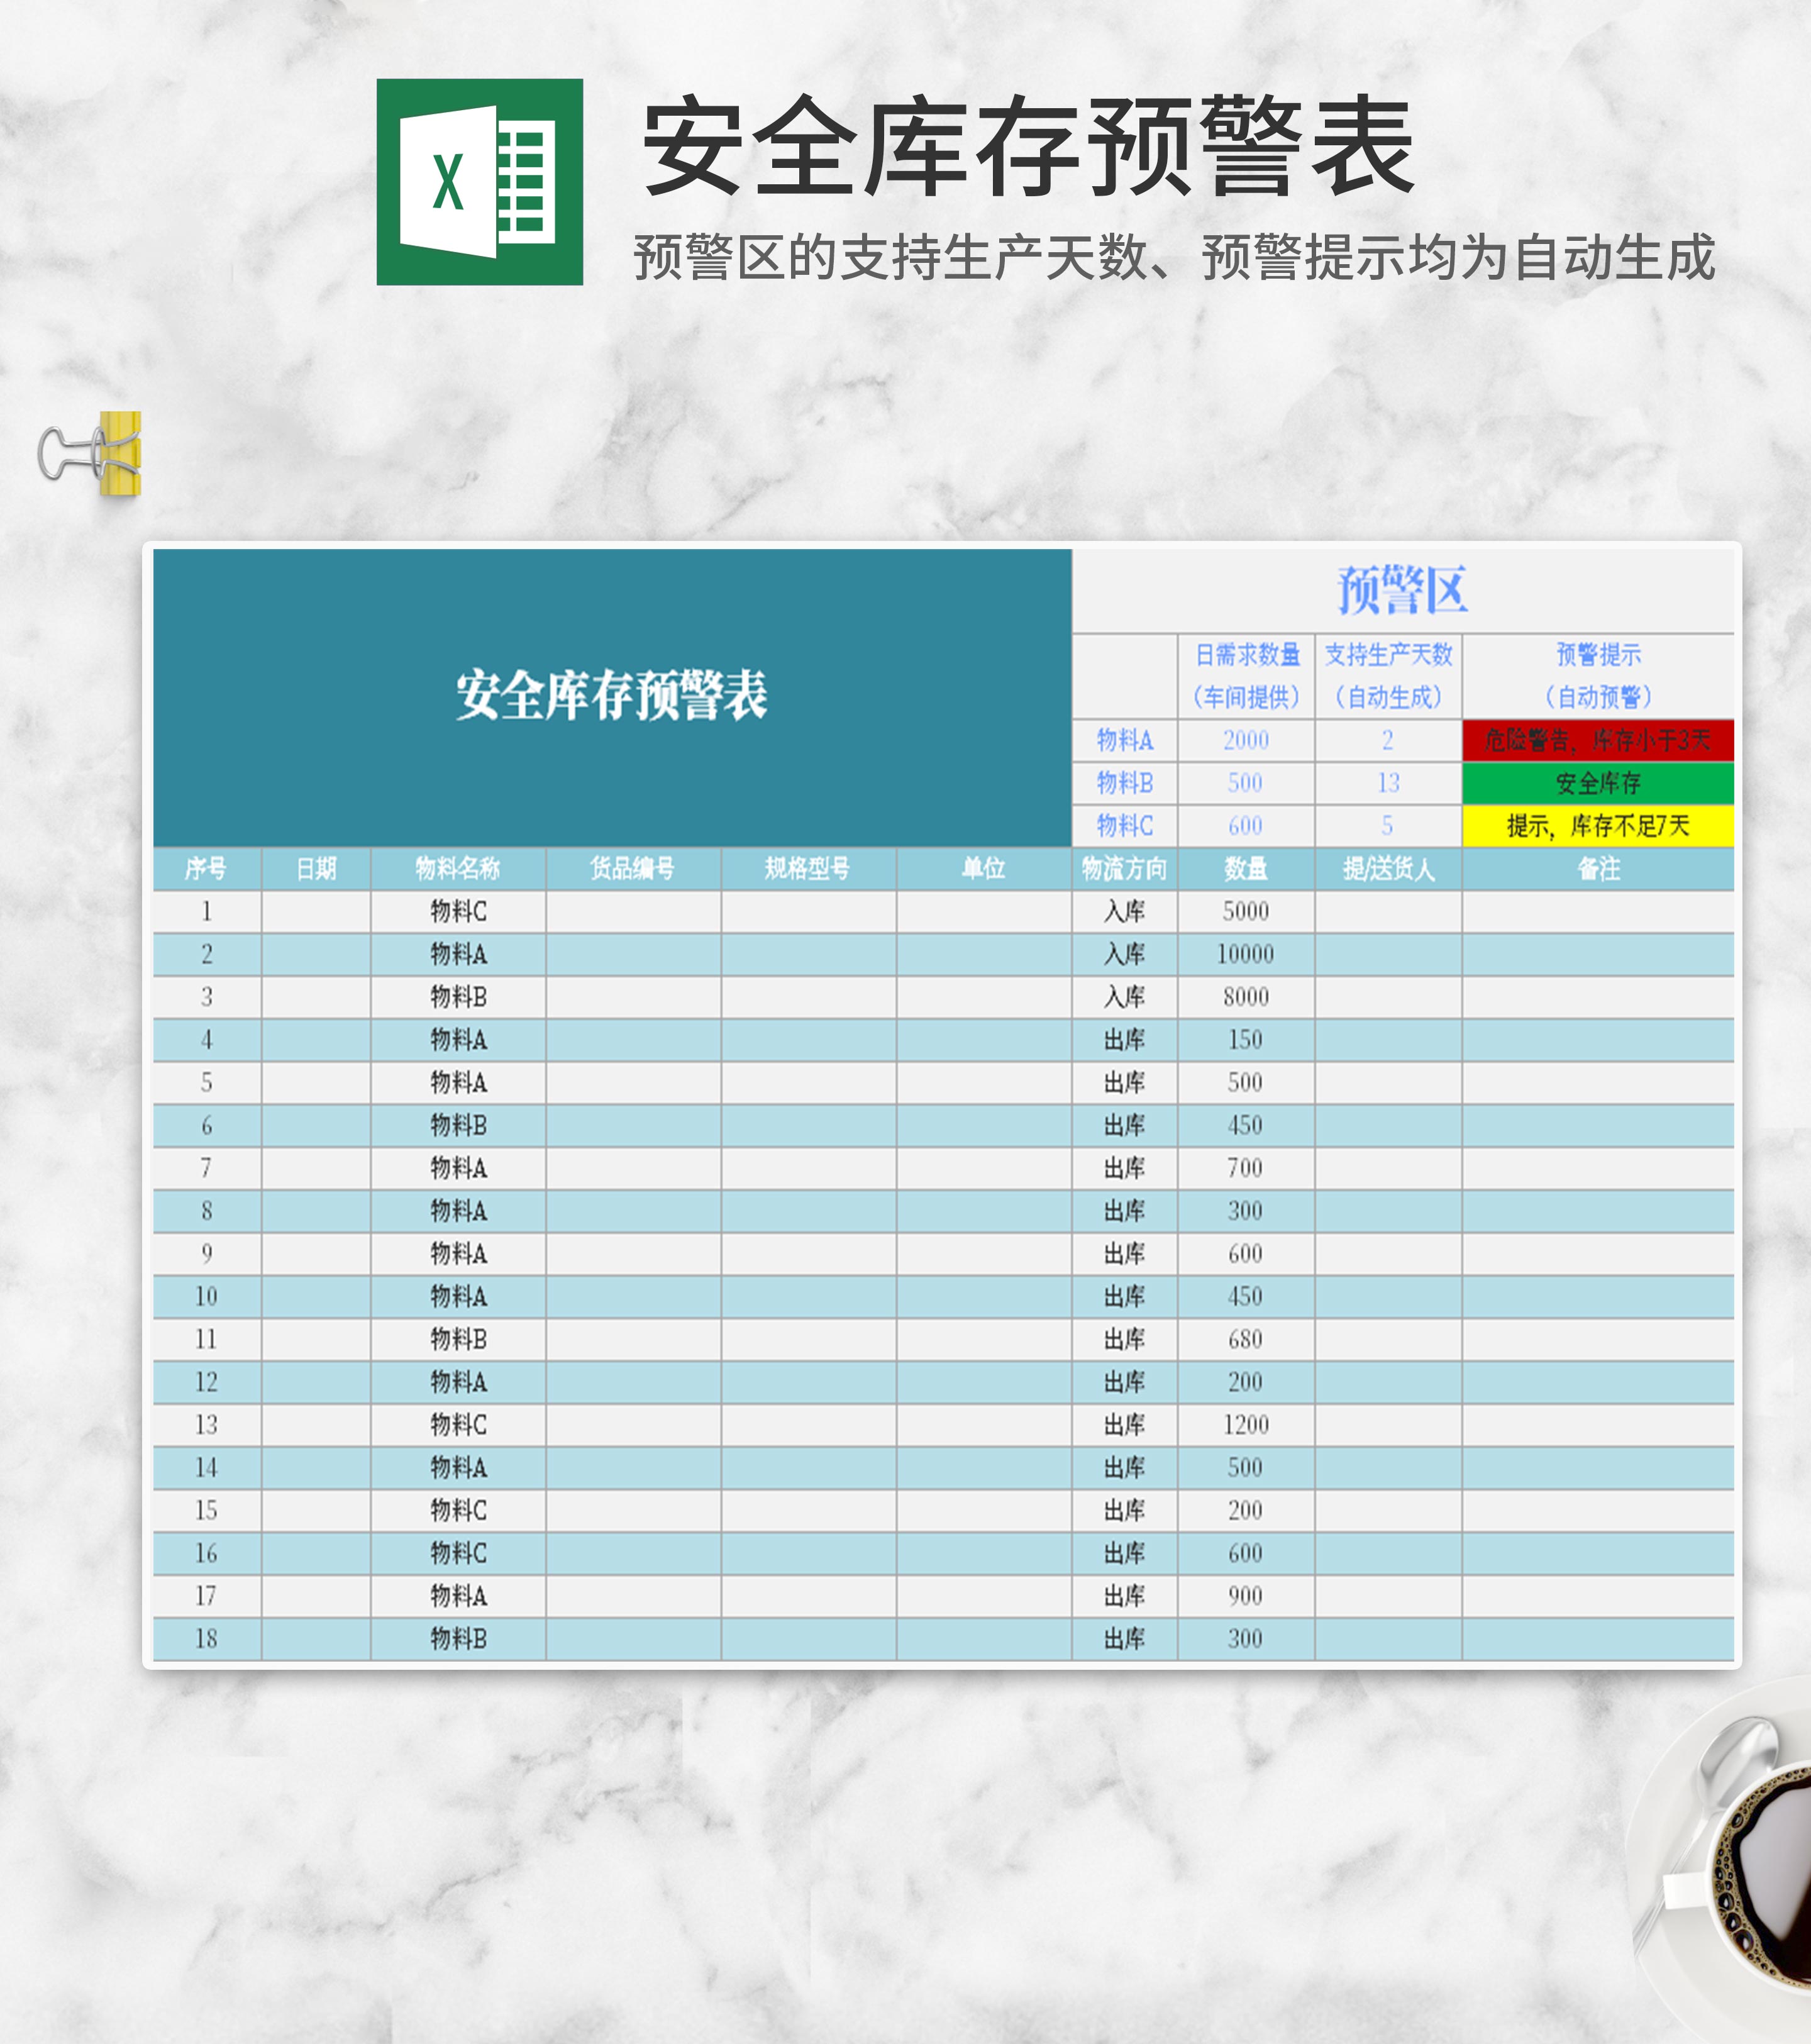Select the 物流方向 column header
This screenshot has width=1811, height=2044.
coord(1124,868)
